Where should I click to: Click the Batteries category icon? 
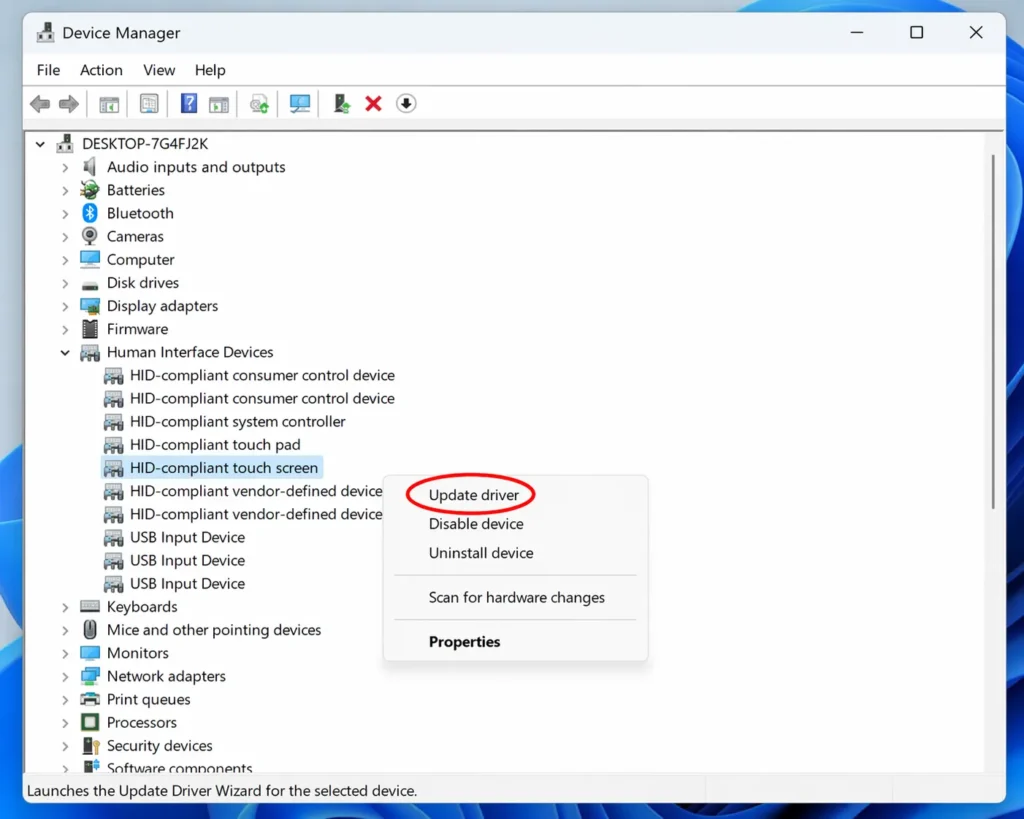click(89, 190)
